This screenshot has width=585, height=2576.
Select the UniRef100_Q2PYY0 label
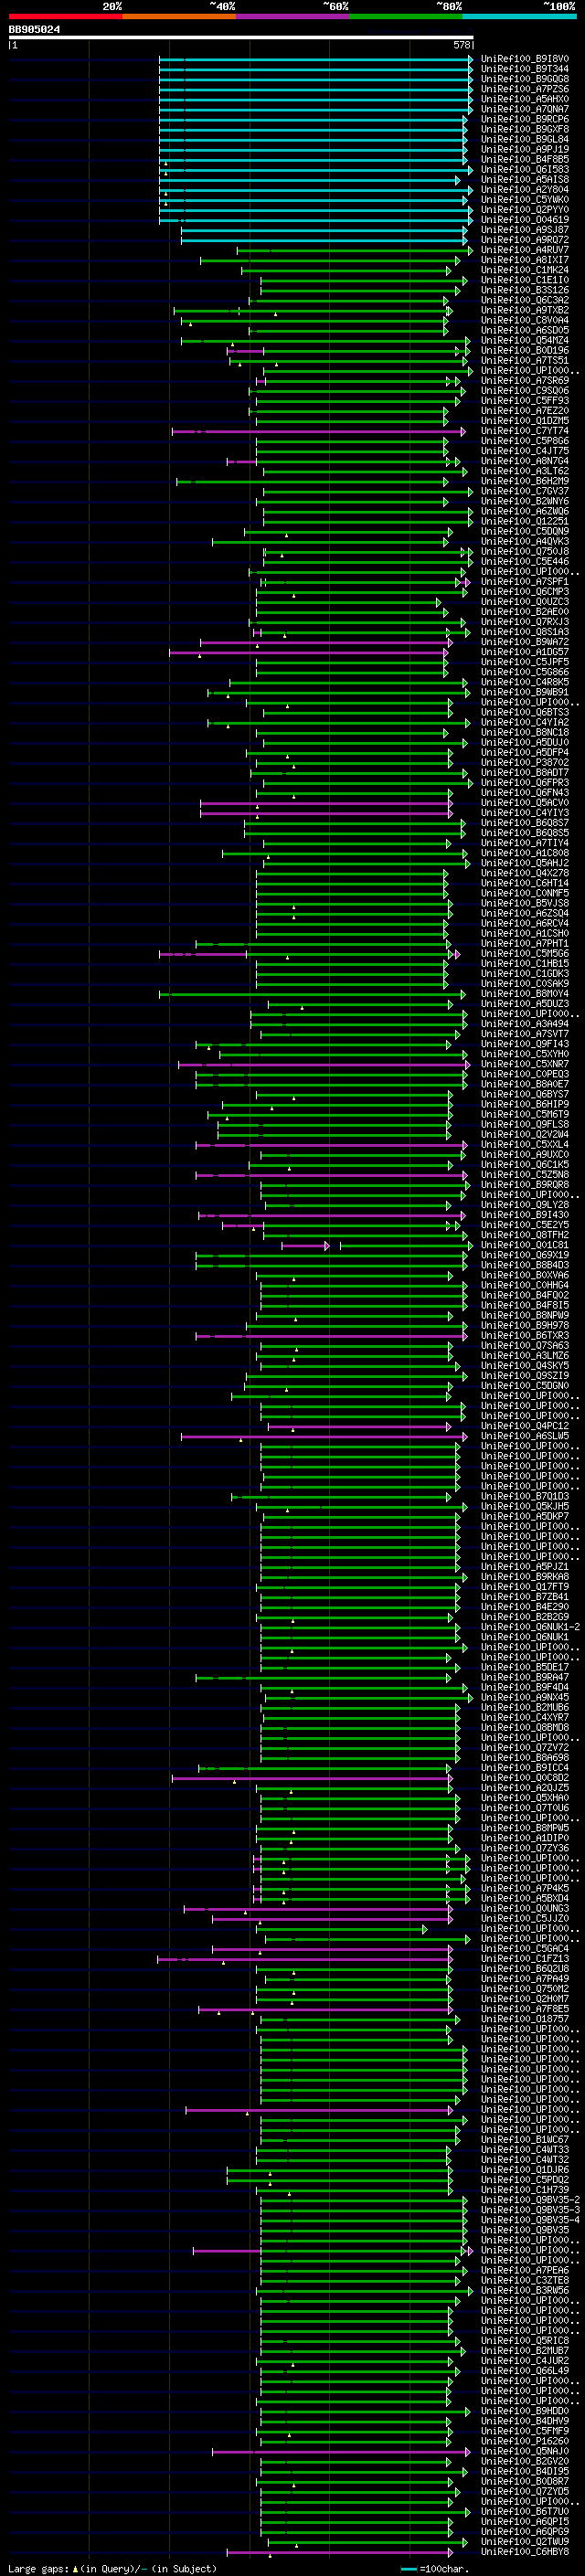point(525,210)
